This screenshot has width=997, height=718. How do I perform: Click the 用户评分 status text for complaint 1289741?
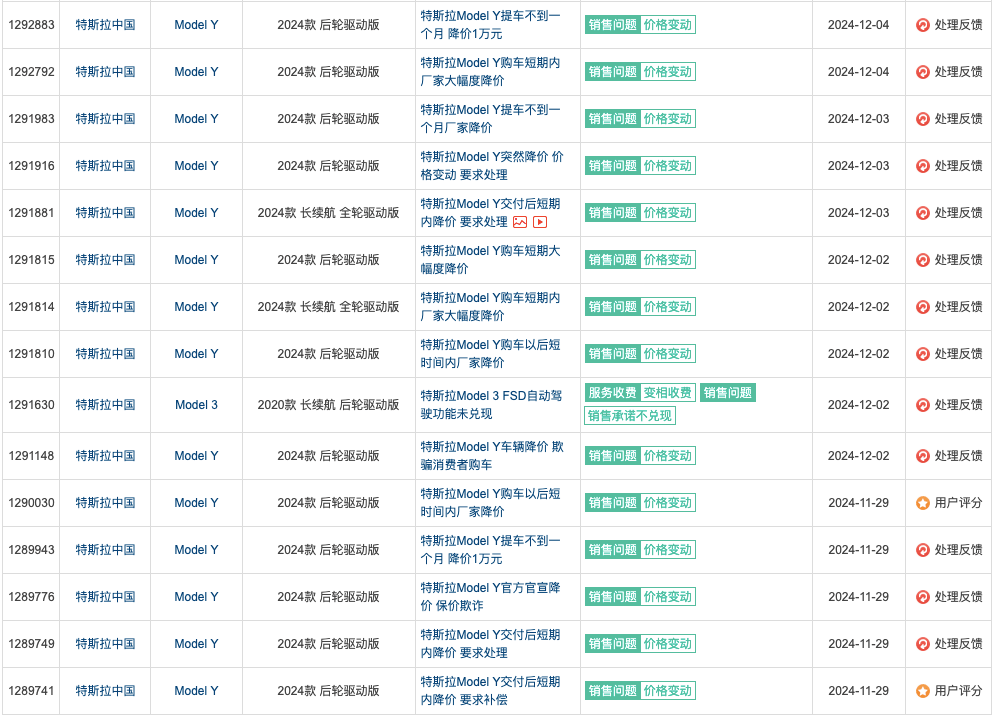click(958, 691)
